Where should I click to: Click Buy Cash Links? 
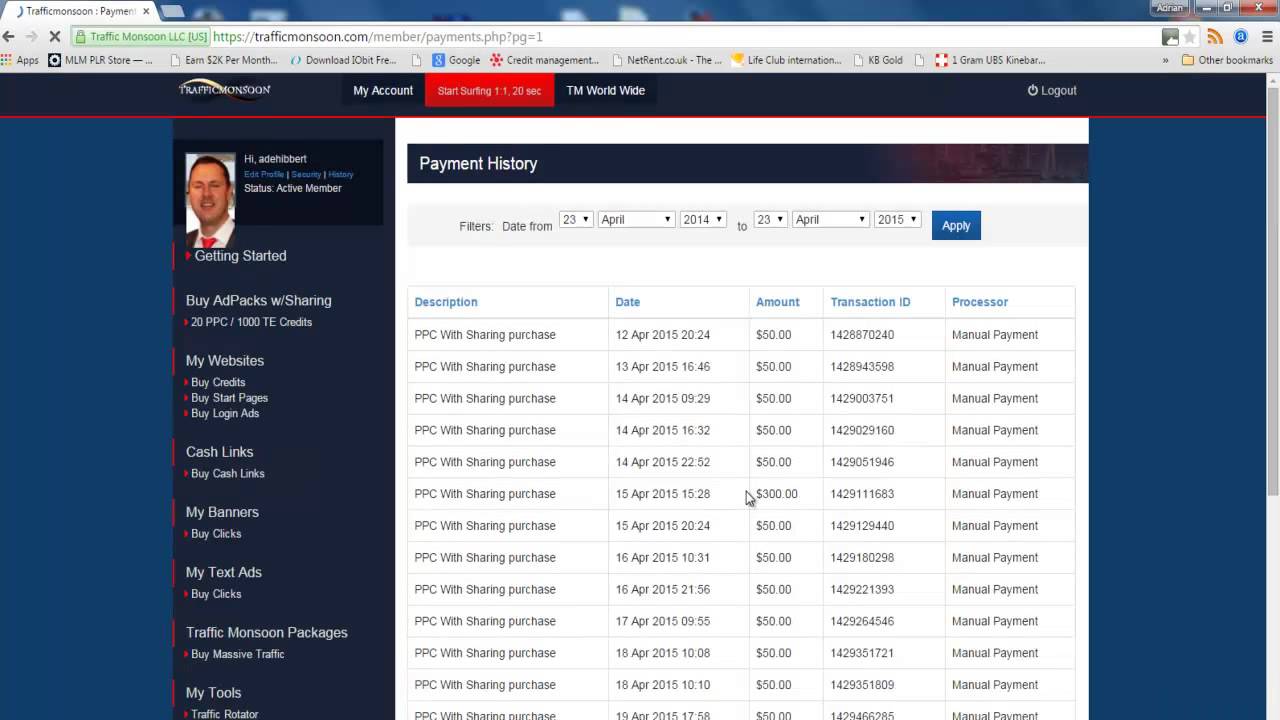tap(228, 474)
